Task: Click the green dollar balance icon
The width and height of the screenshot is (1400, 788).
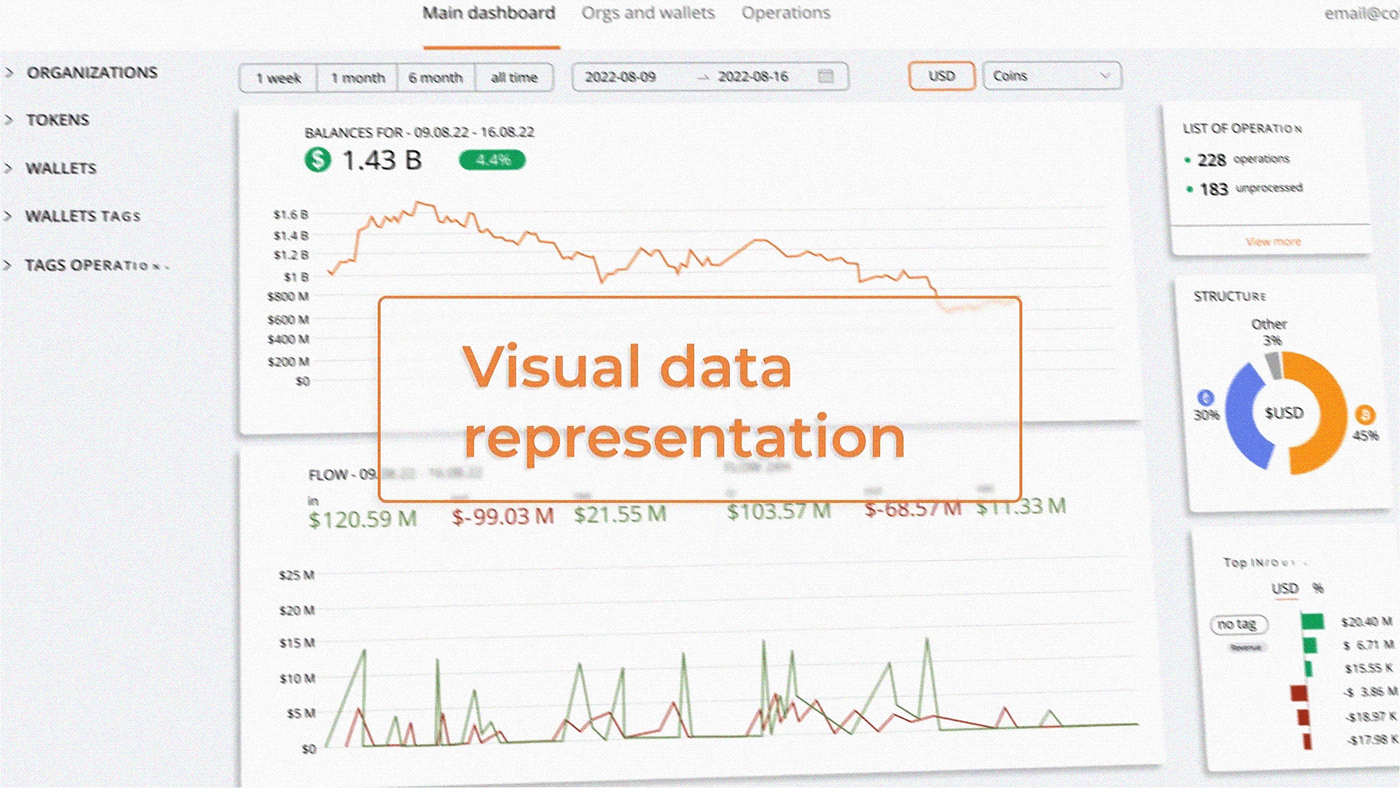Action: pos(318,159)
